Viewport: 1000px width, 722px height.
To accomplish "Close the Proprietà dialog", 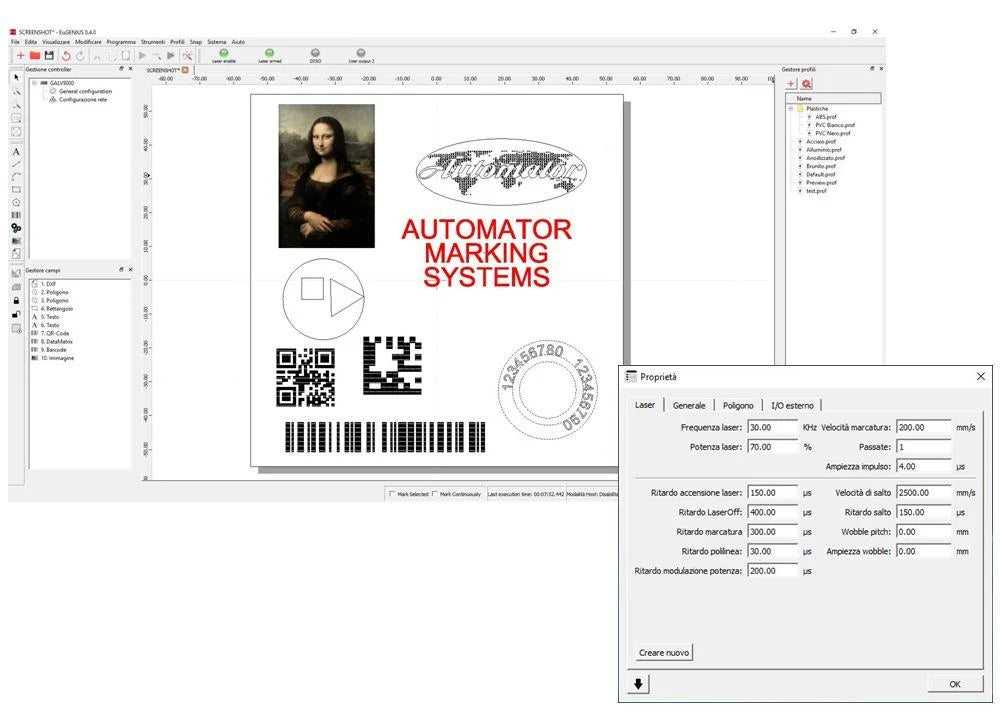I will (x=981, y=377).
